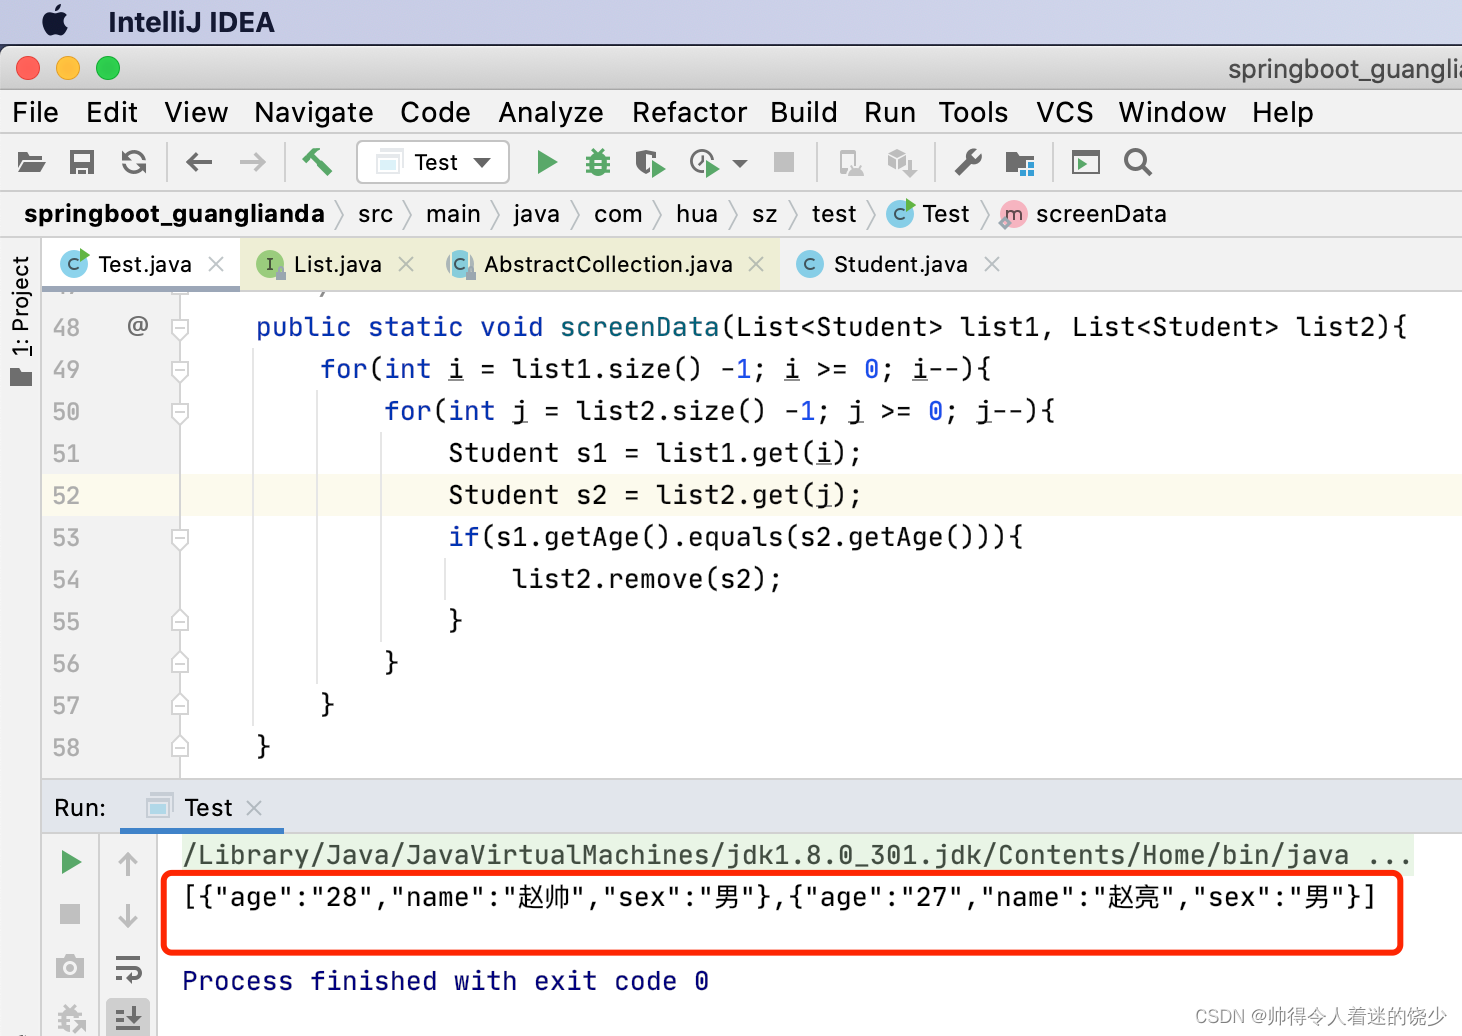The width and height of the screenshot is (1462, 1036).
Task: Rerun Test from Run panel play icon
Action: pos(70,862)
